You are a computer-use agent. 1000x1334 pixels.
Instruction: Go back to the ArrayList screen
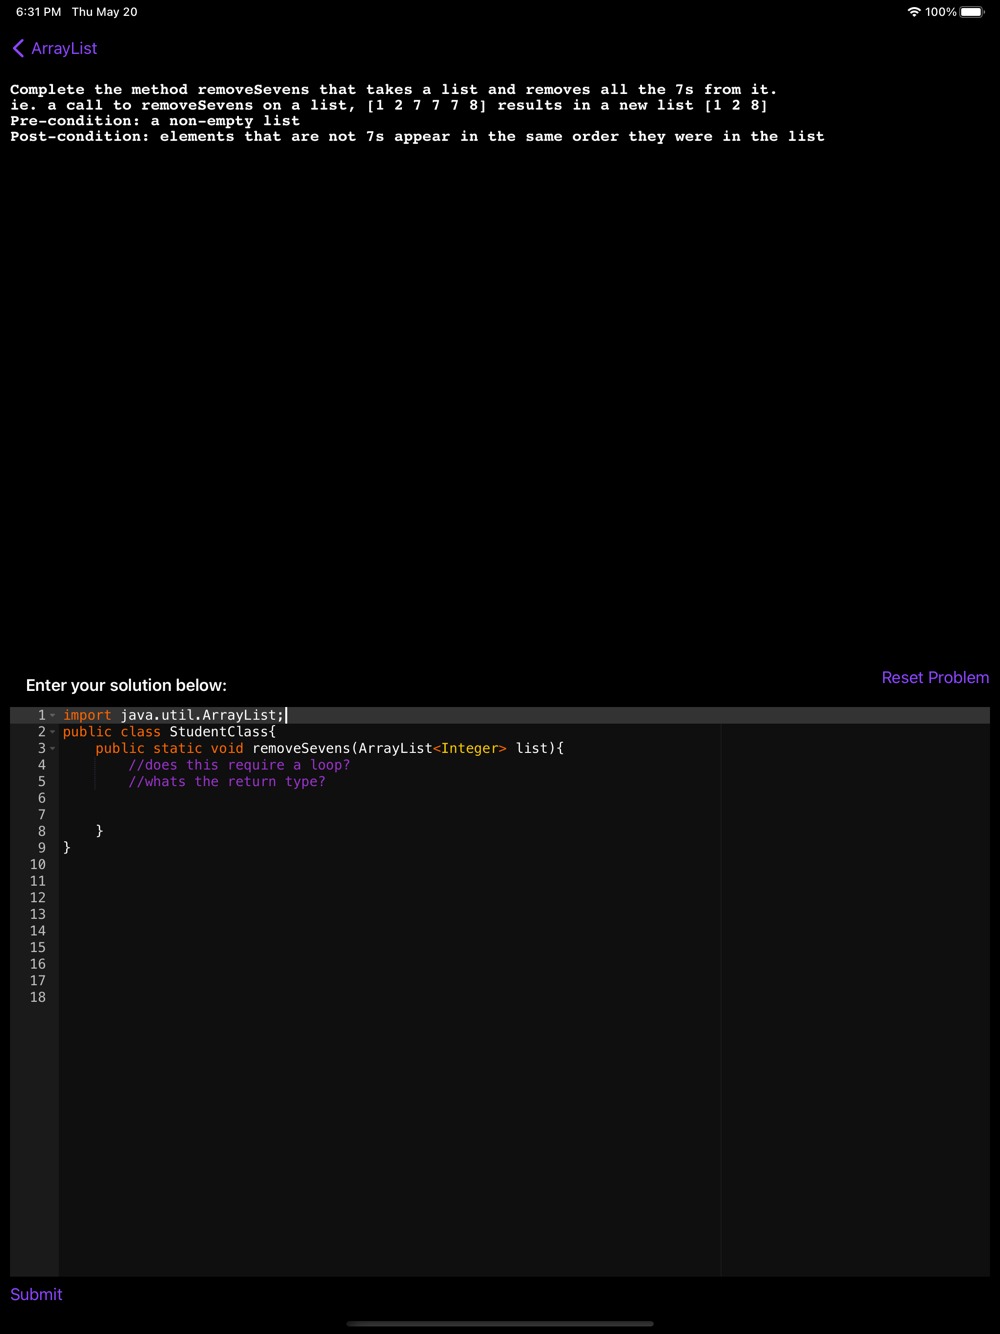click(x=54, y=48)
